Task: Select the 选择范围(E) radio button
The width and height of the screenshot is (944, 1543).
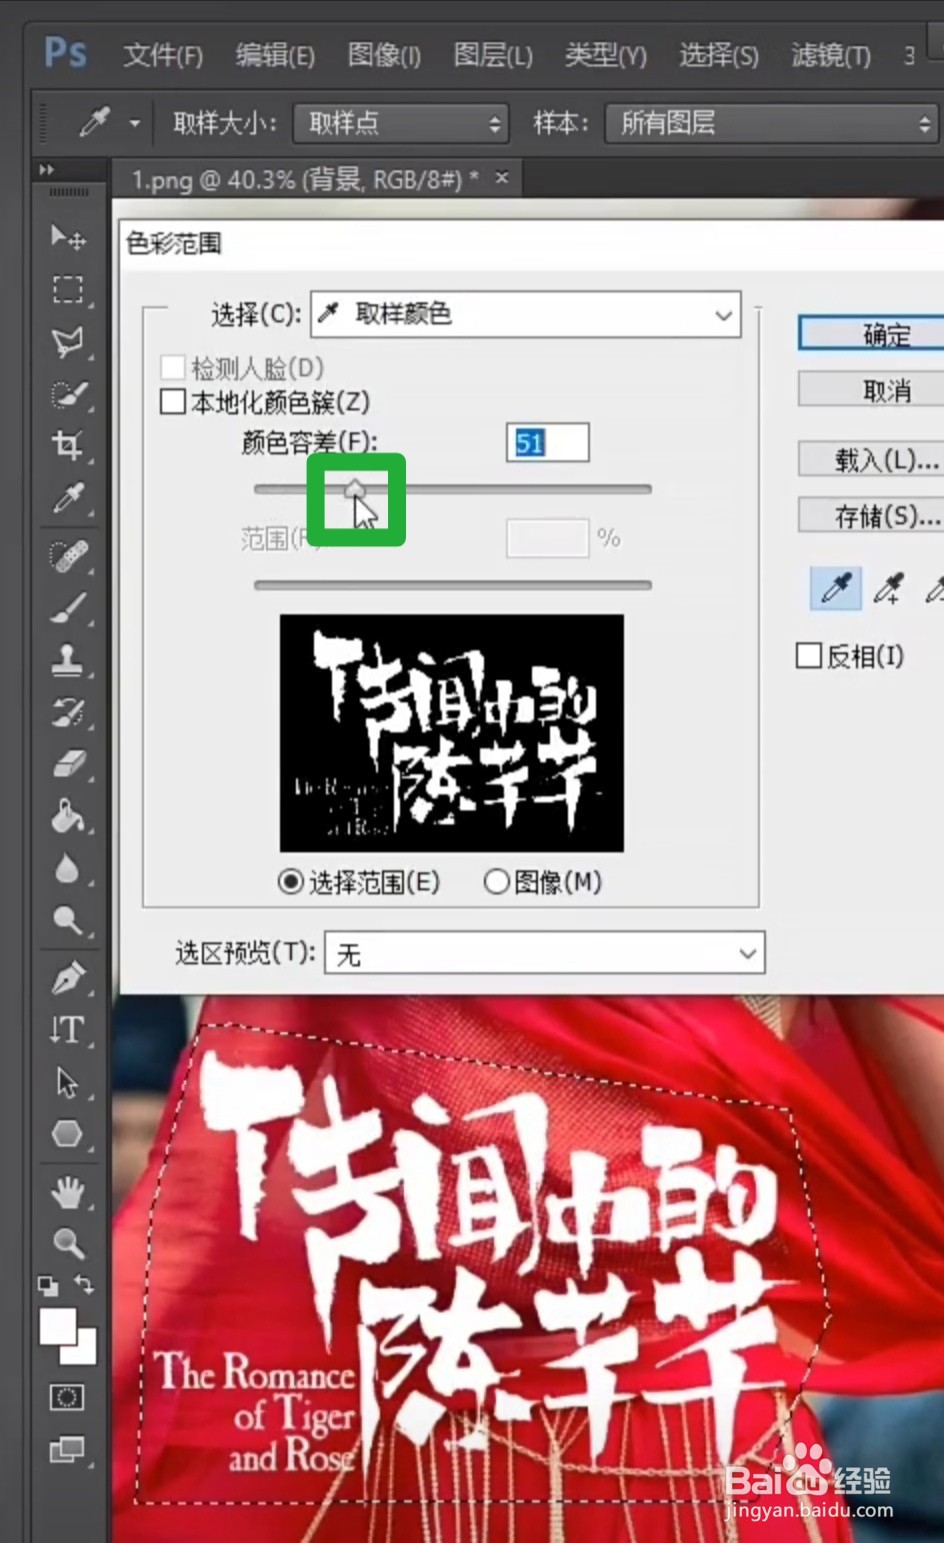Action: (290, 882)
